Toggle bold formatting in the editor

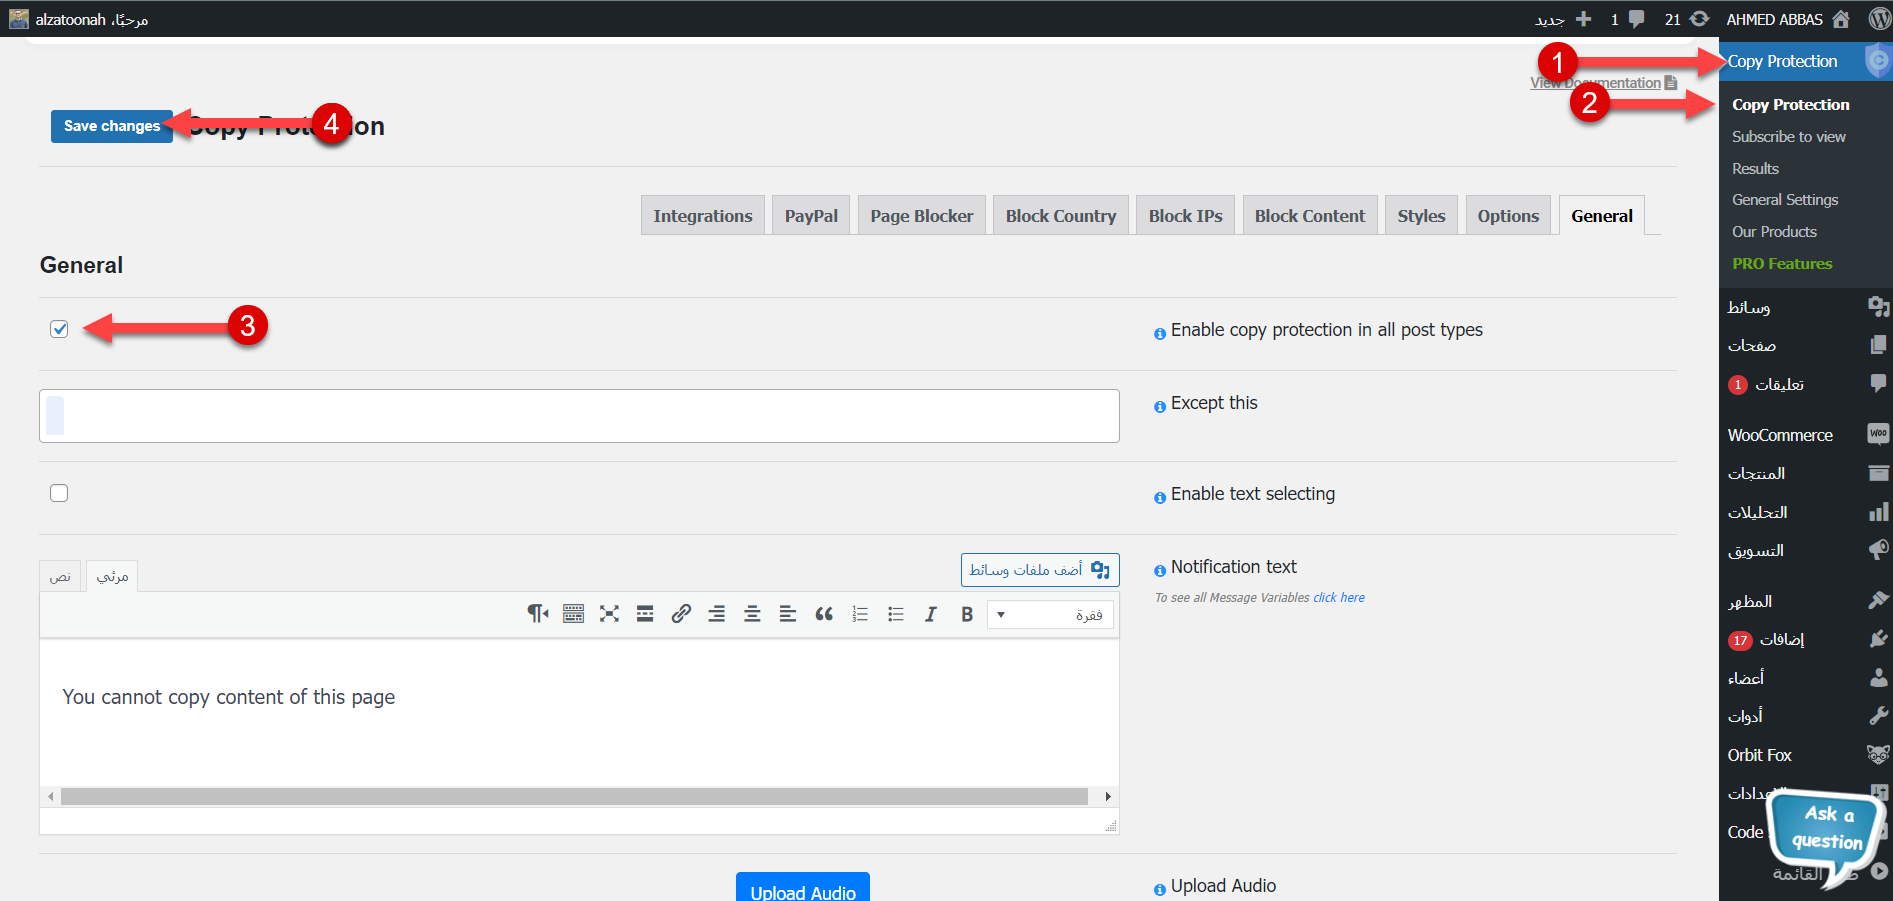click(x=967, y=614)
